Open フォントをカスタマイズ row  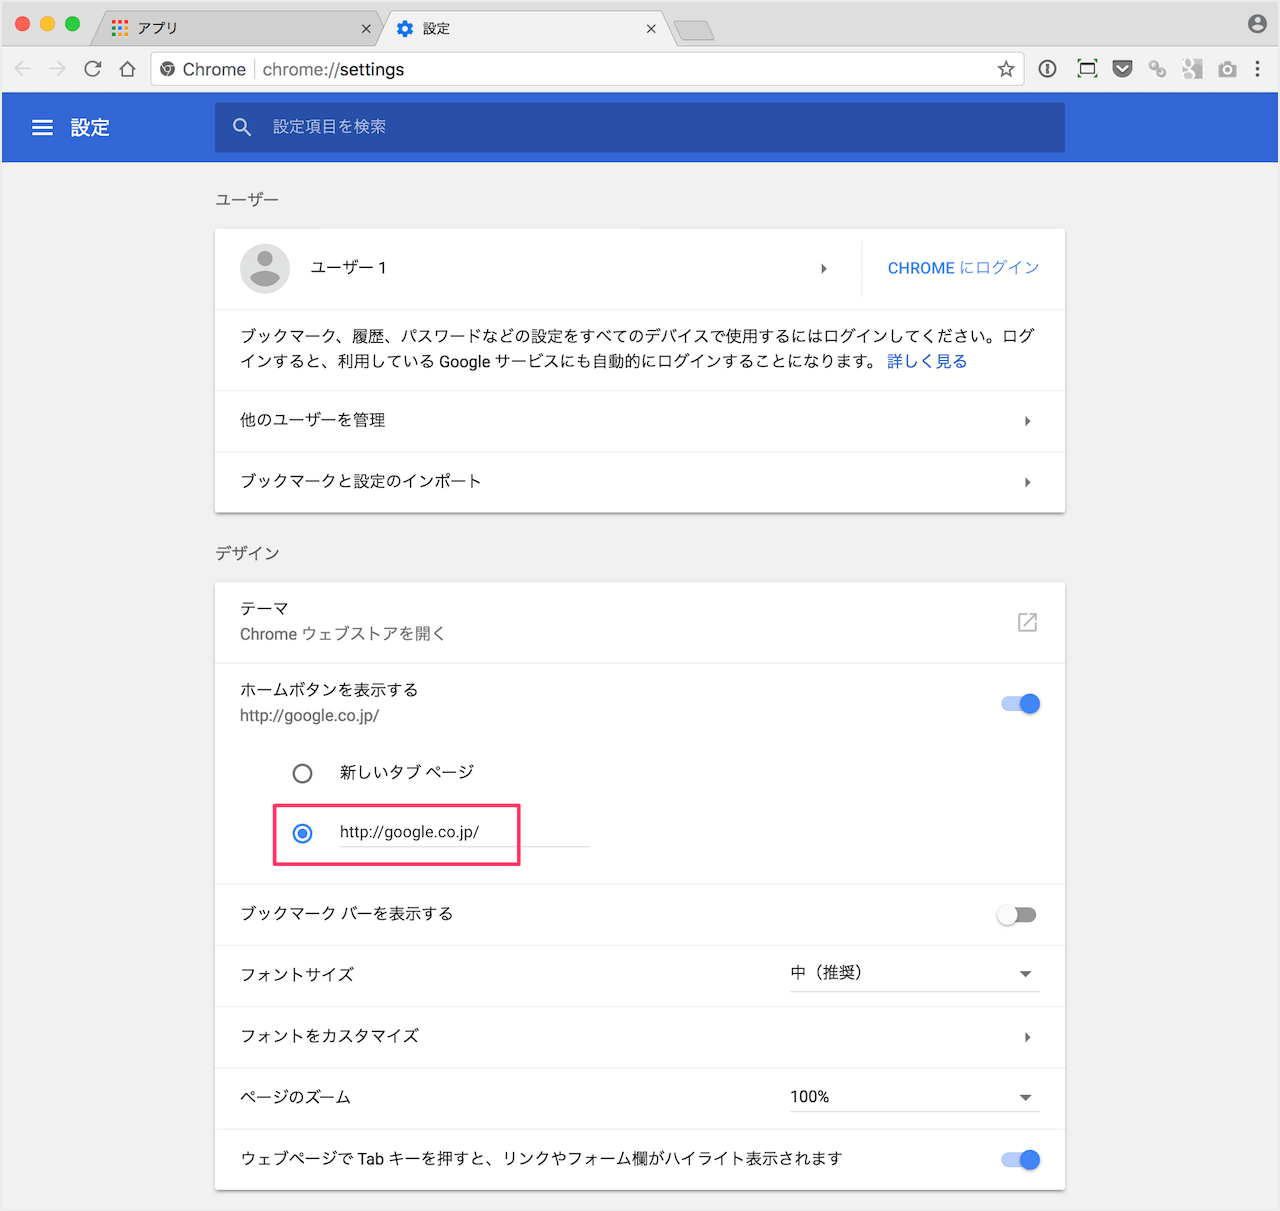point(640,1037)
